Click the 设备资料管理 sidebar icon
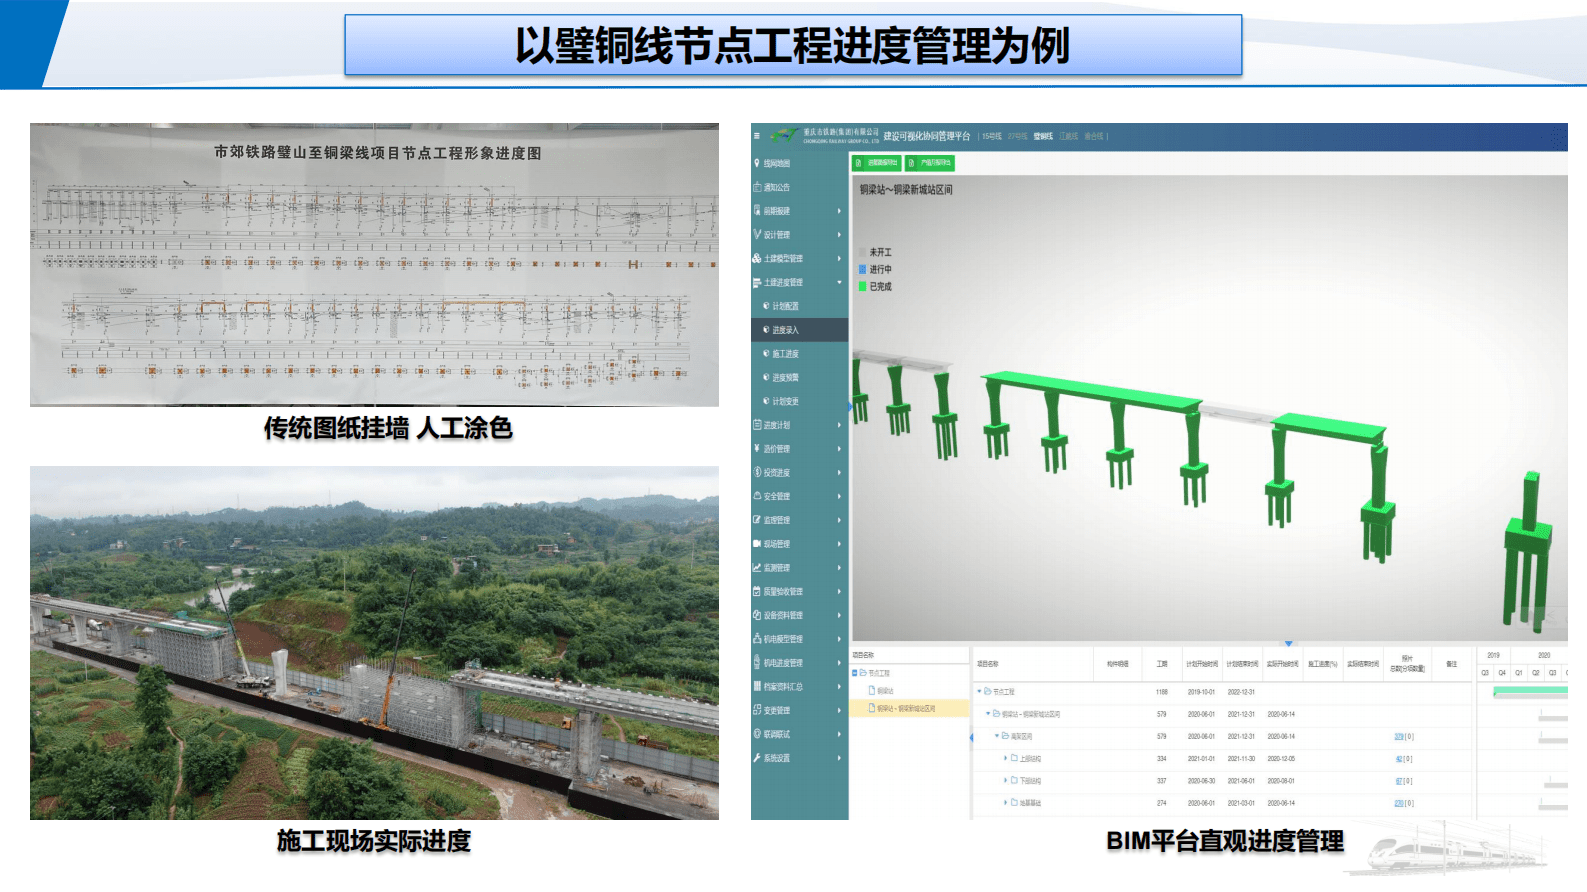The height and width of the screenshot is (892, 1587). tap(757, 615)
